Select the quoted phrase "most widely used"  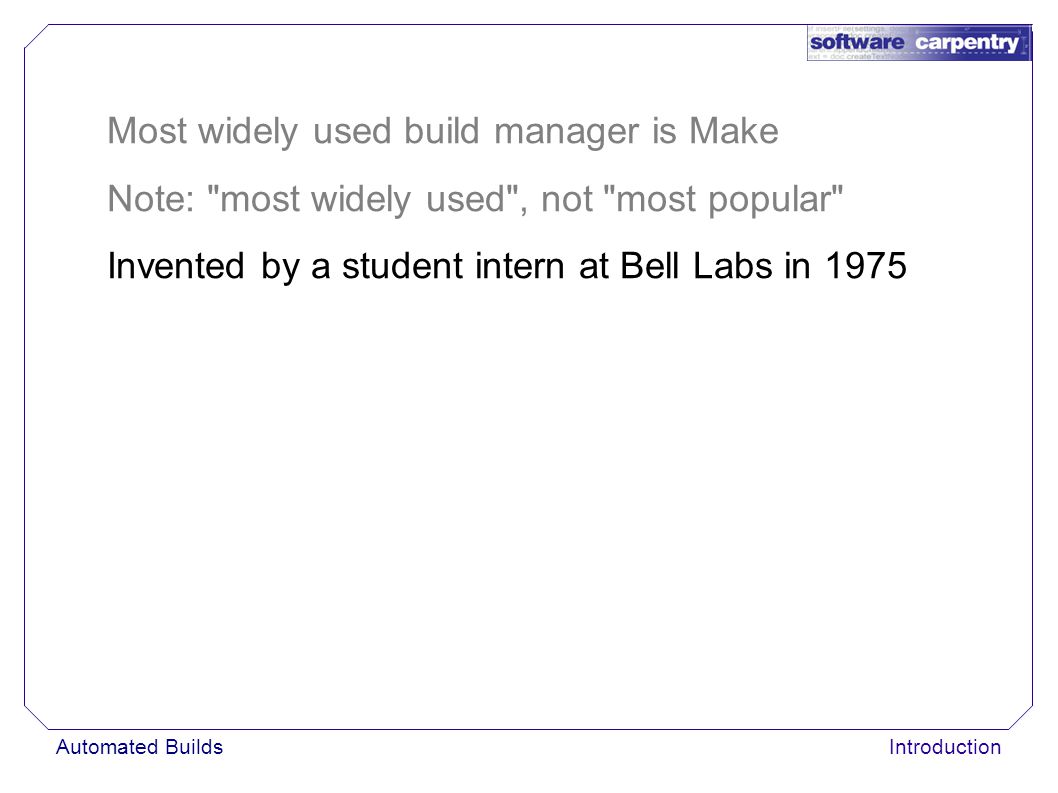point(362,200)
